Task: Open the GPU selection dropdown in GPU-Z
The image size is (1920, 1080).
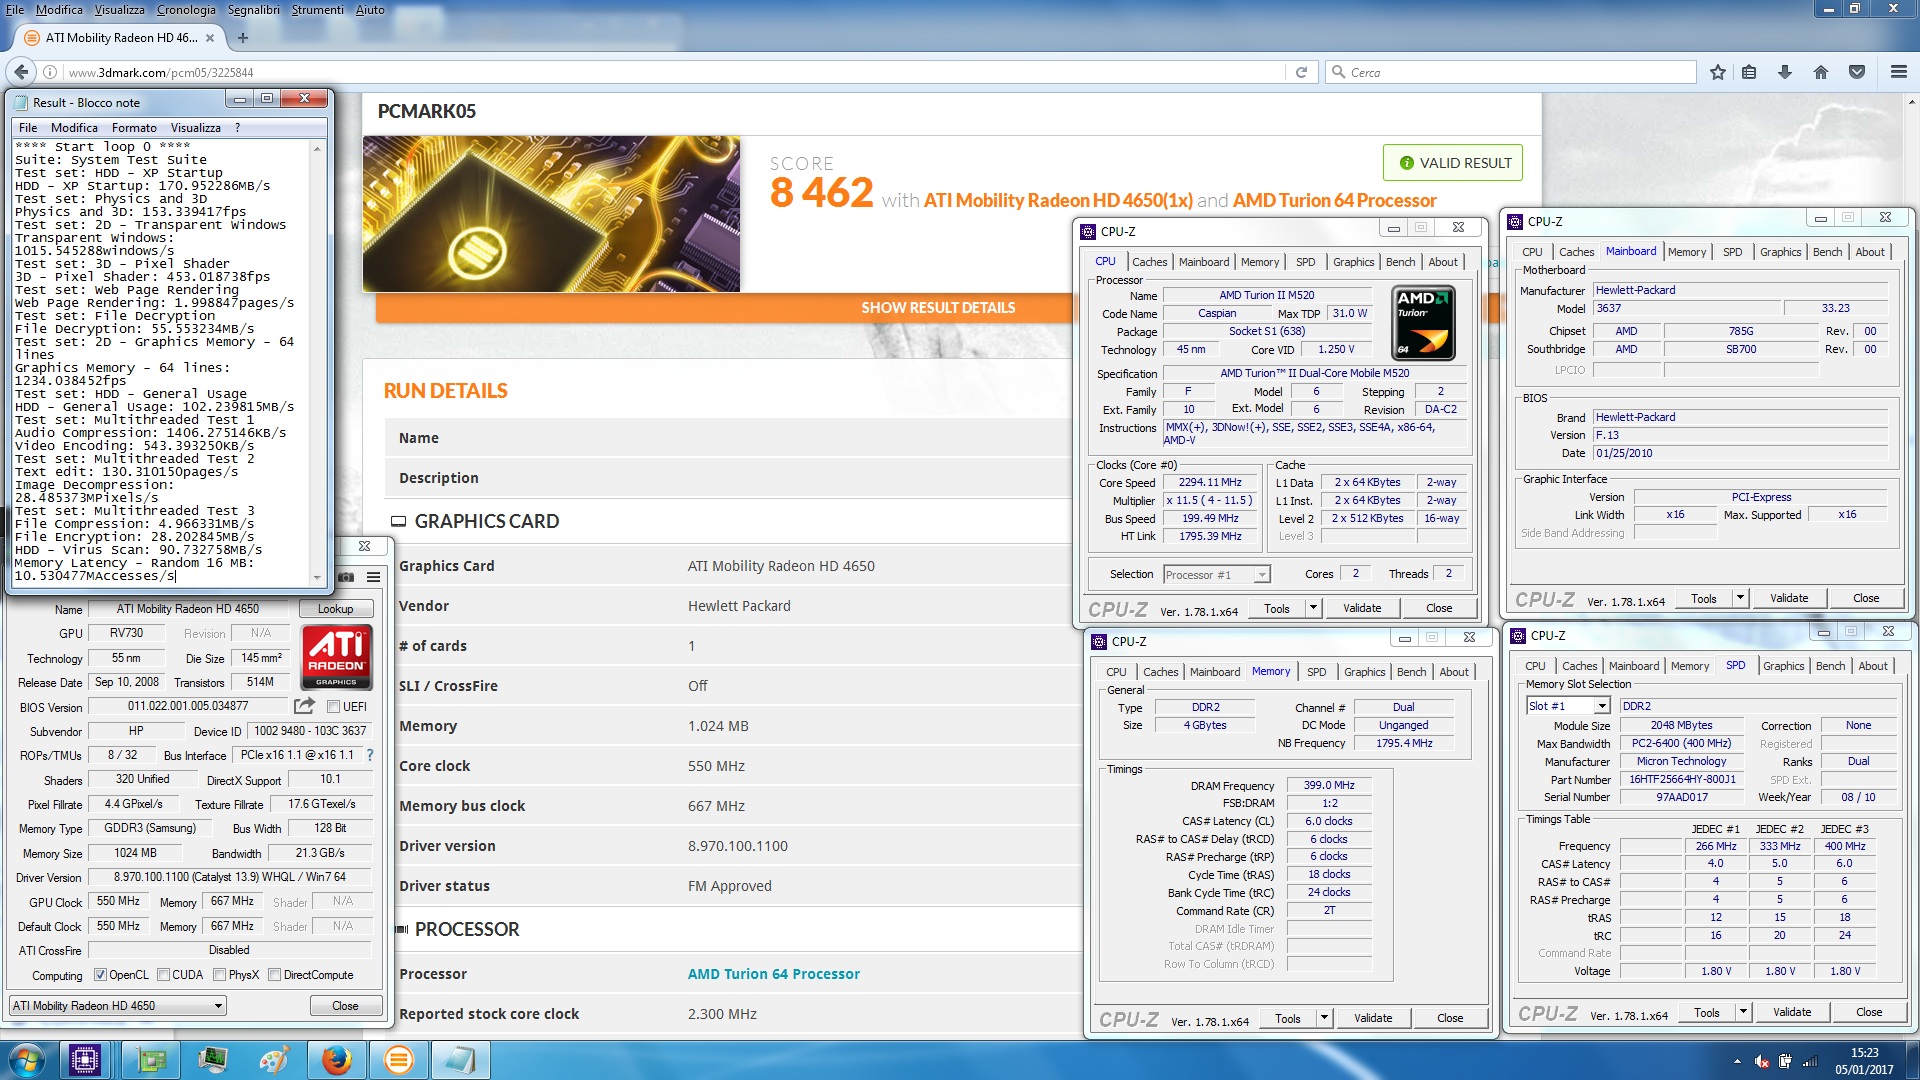Action: pos(118,1006)
